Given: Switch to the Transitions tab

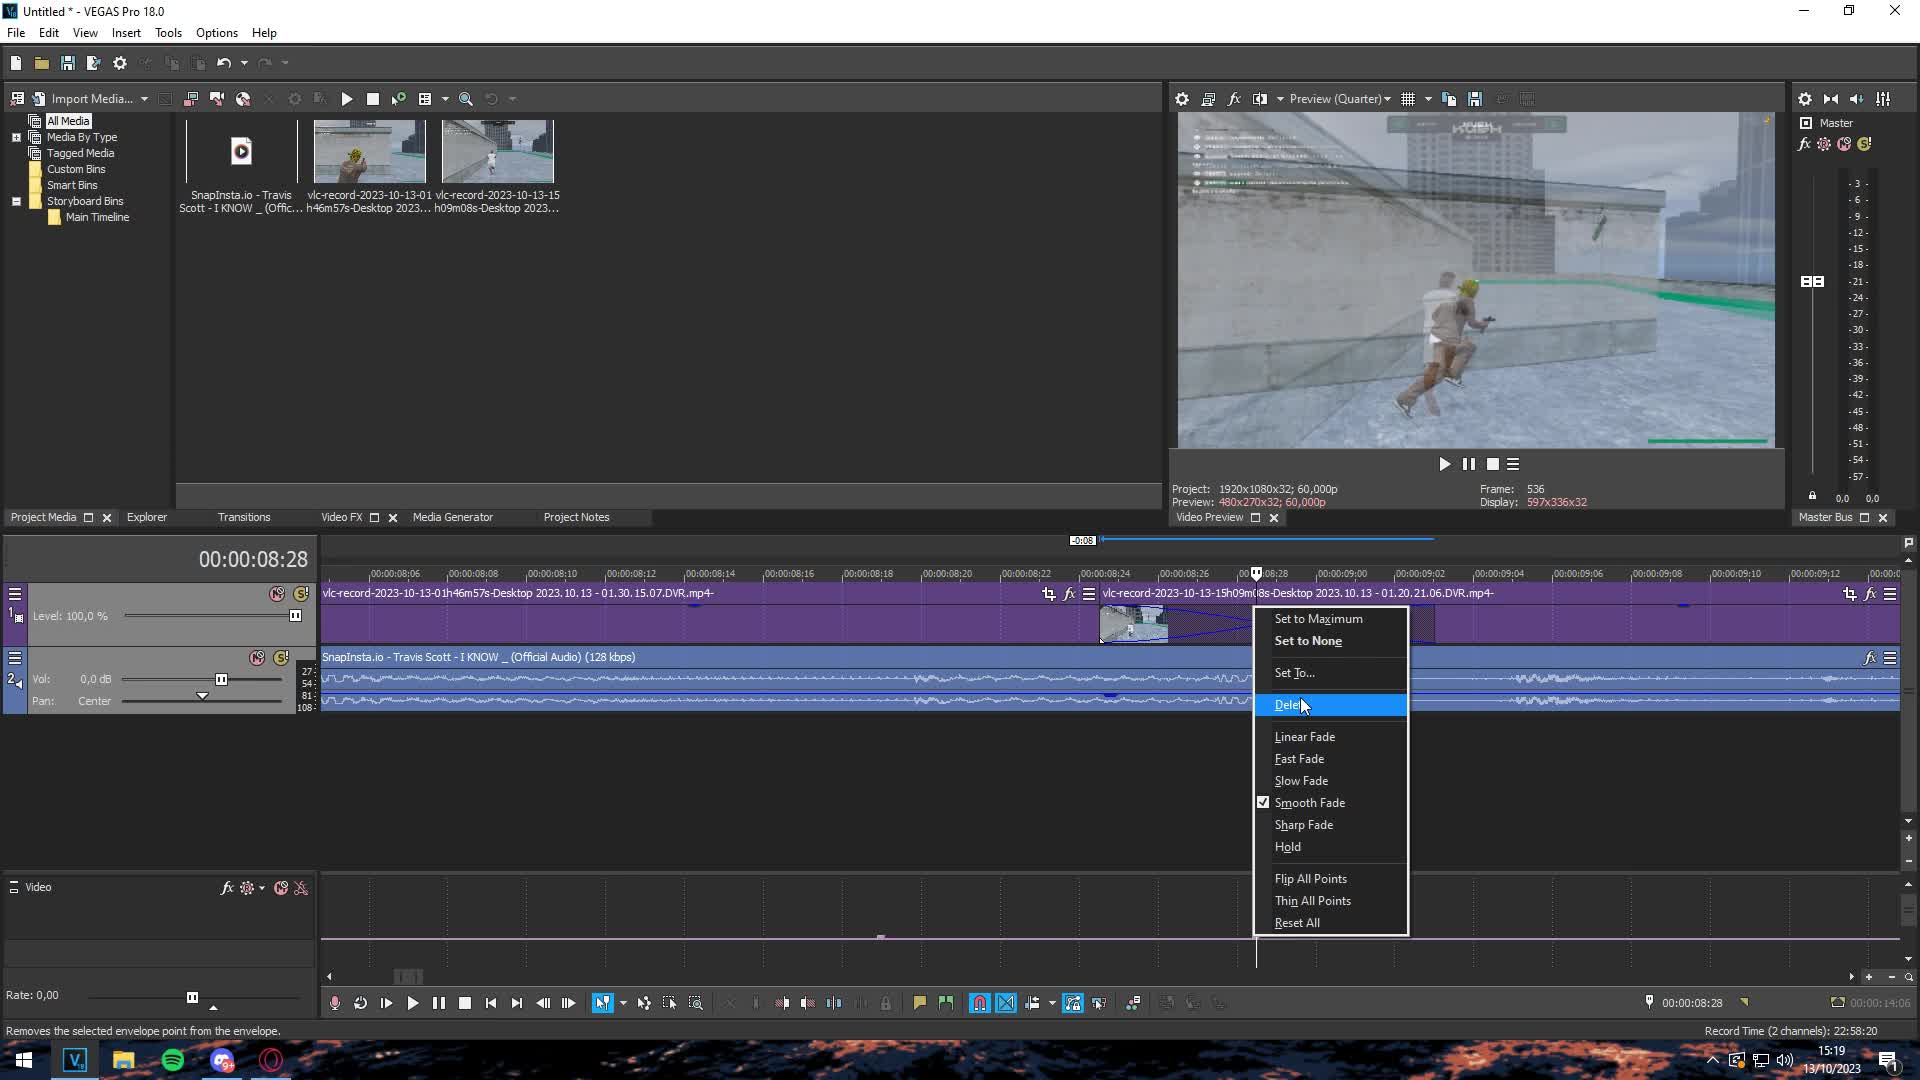Looking at the screenshot, I should (x=244, y=517).
